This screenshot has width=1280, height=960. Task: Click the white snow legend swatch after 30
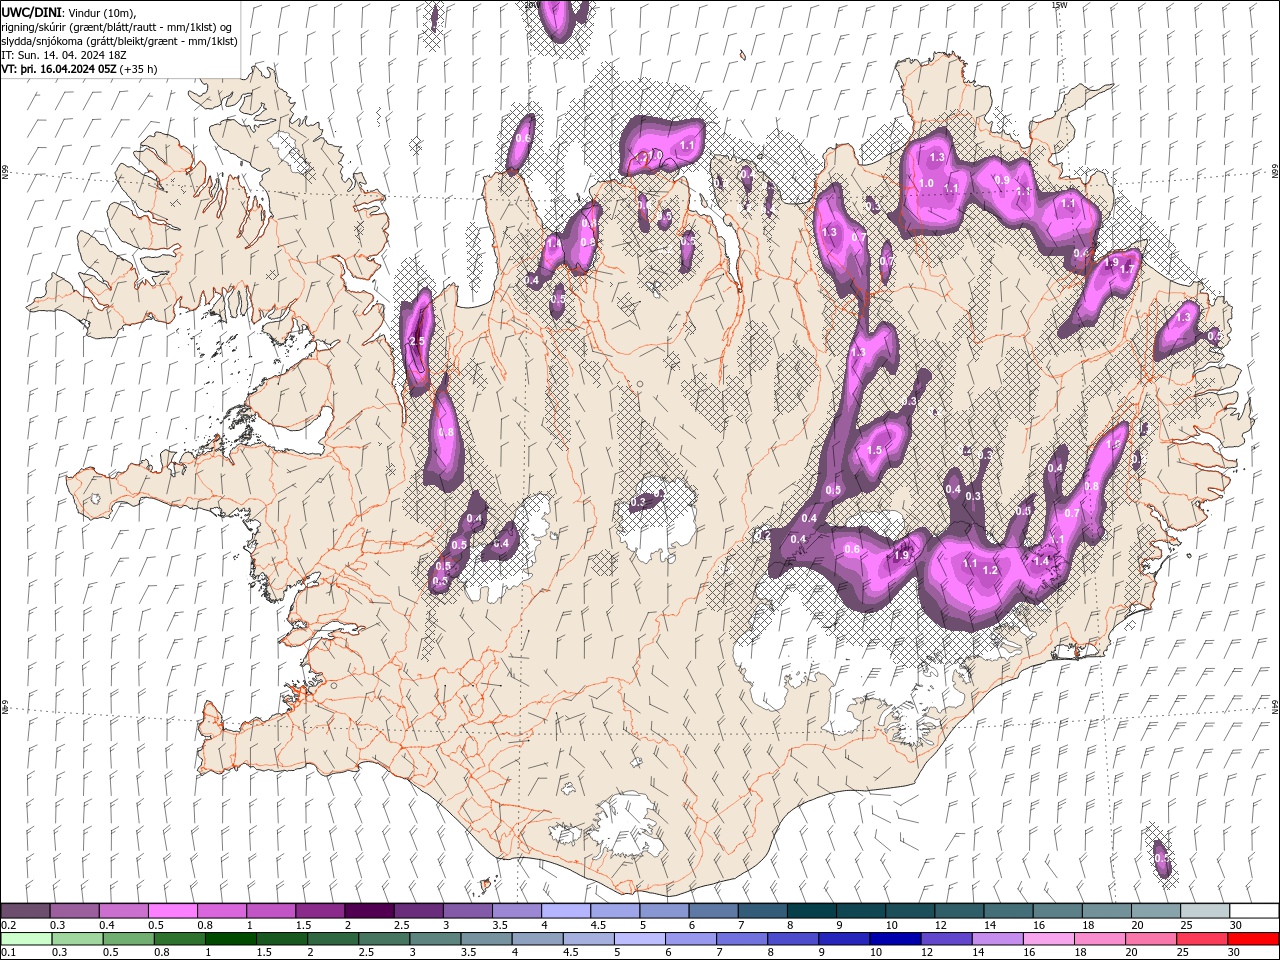point(1254,911)
